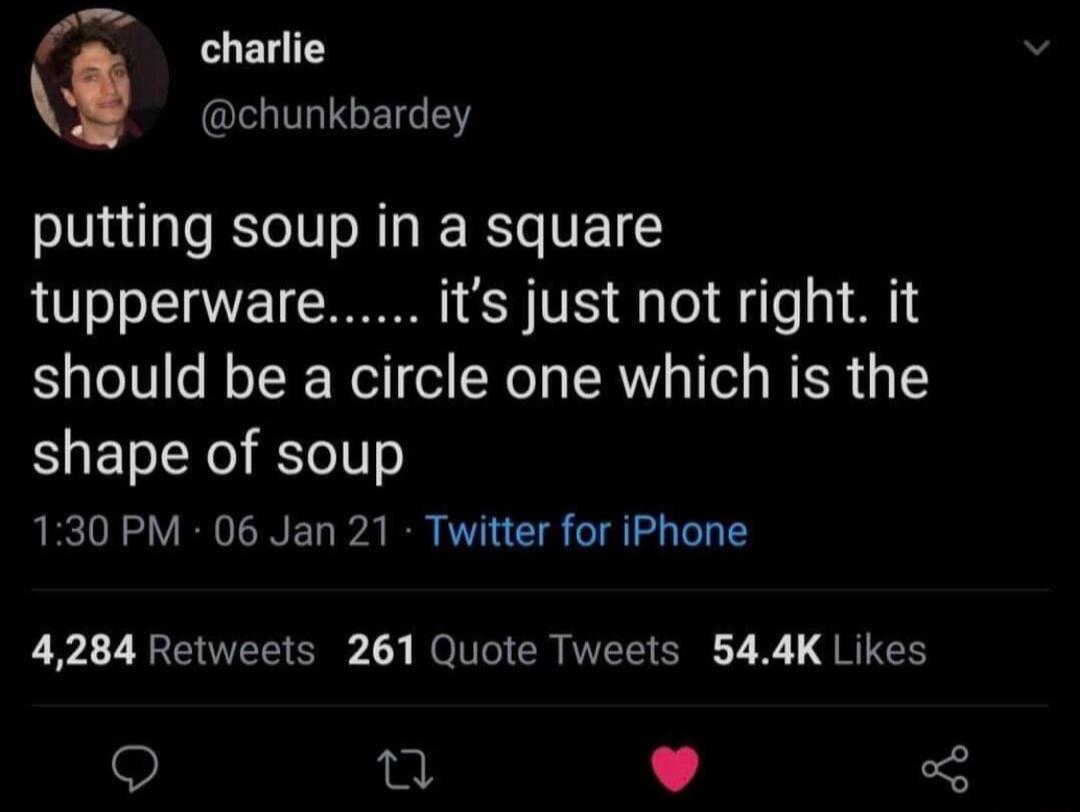The image size is (1080, 812).
Task: Click the 54.4K likes count number
Action: click(x=767, y=650)
